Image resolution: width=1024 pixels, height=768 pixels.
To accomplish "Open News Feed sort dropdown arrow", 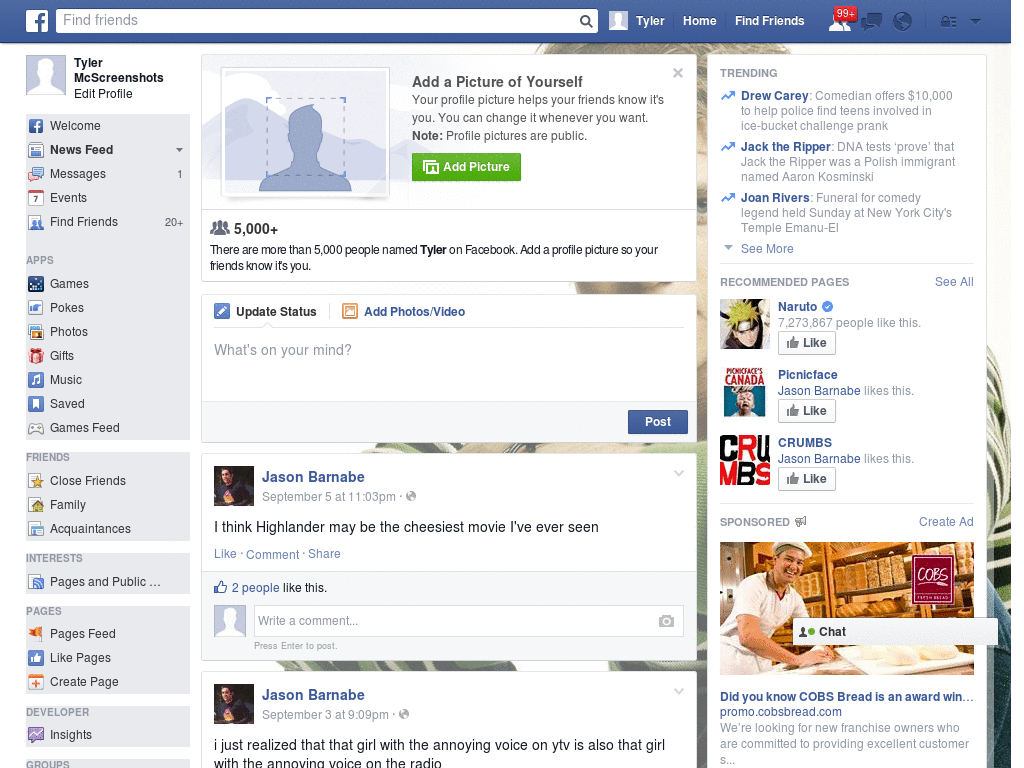I will pos(179,150).
